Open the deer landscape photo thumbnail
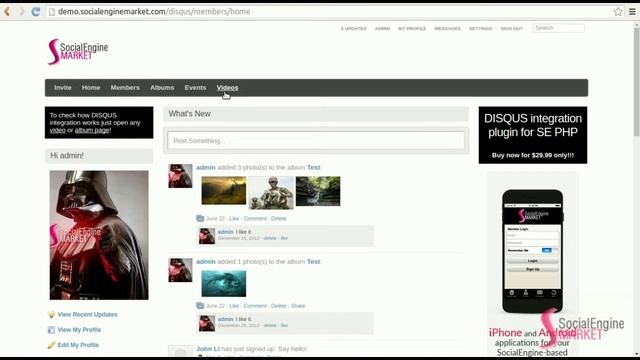The width and height of the screenshot is (640, 360). pos(224,191)
